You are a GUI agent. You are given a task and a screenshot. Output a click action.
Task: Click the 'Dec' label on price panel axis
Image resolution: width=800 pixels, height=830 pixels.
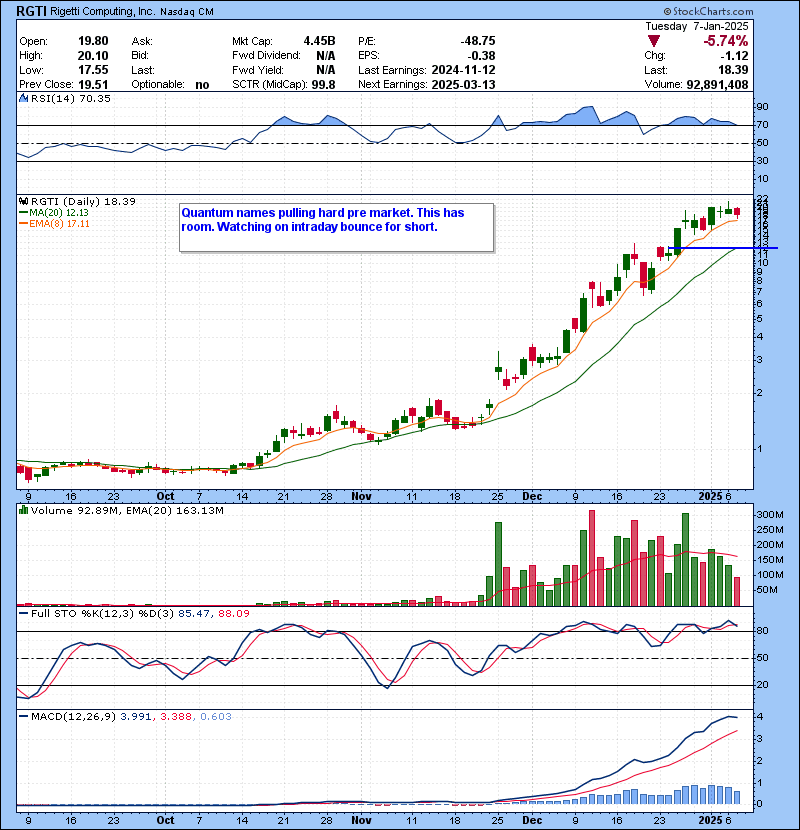(x=532, y=497)
